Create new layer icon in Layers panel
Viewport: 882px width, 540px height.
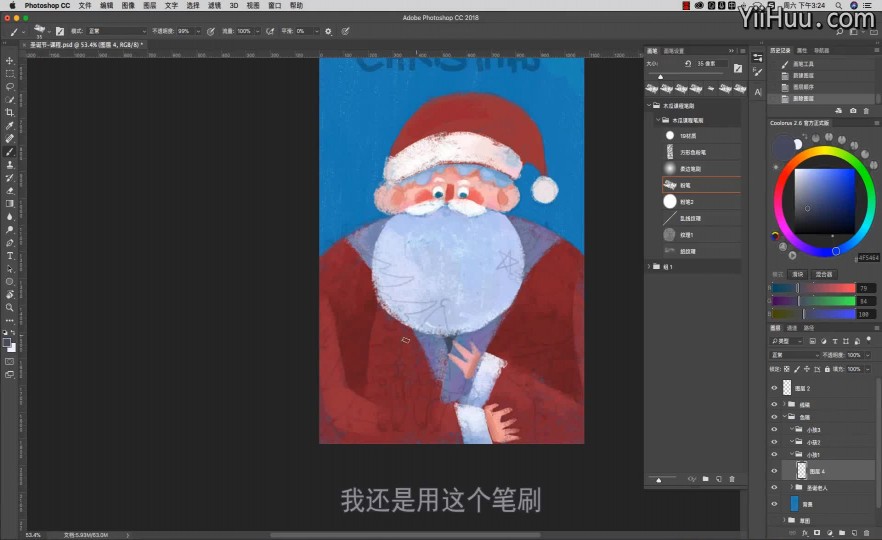pyautogui.click(x=854, y=533)
